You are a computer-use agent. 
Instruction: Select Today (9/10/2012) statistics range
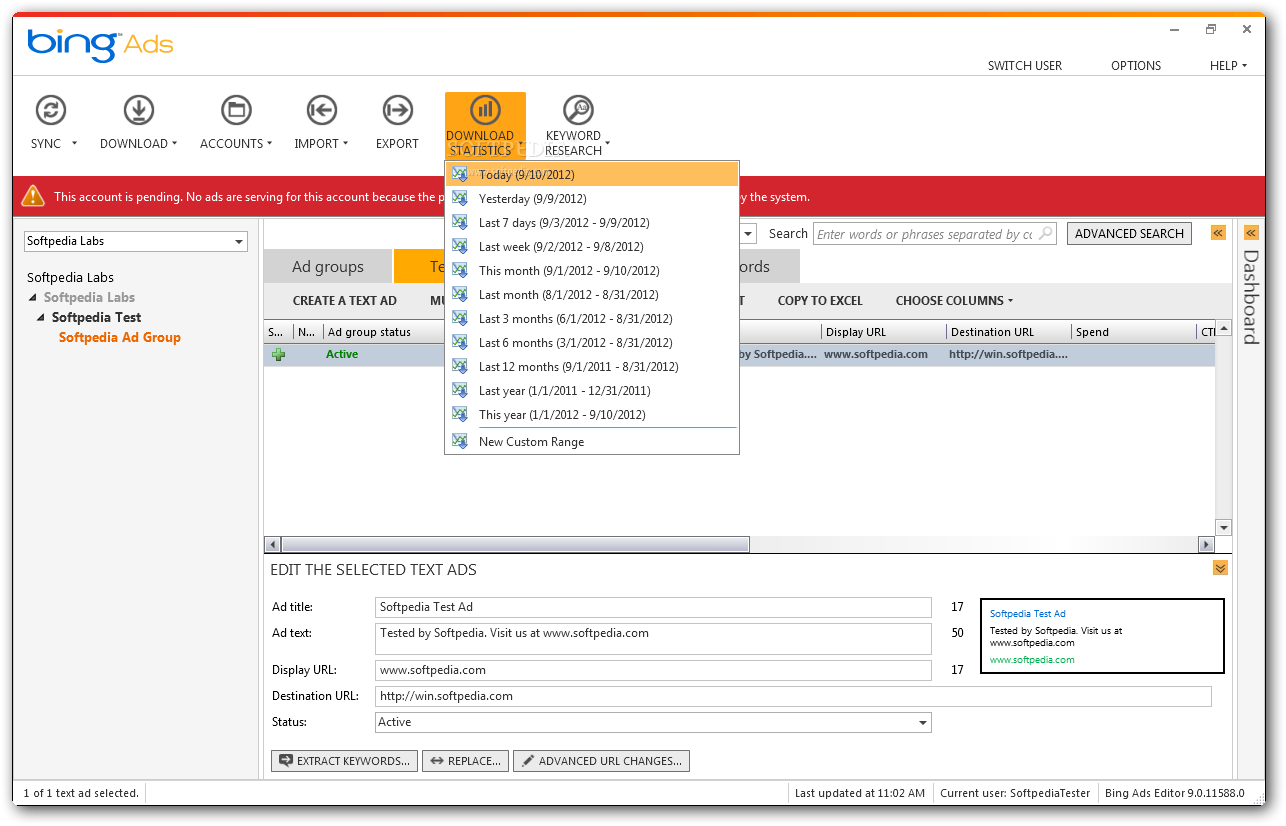592,174
